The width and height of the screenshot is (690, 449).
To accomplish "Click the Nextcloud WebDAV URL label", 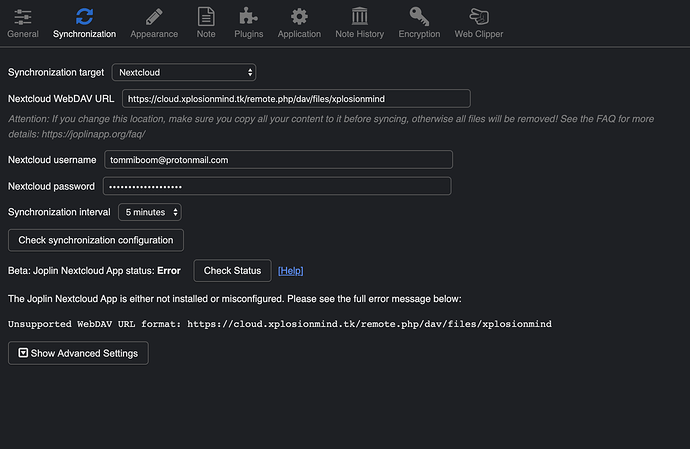I will 61,99.
